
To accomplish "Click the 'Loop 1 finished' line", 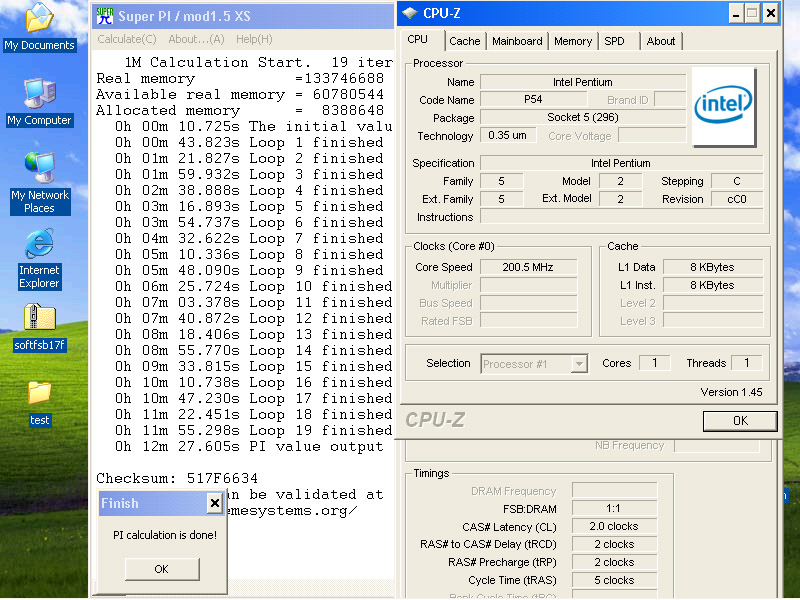I will click(x=249, y=142).
